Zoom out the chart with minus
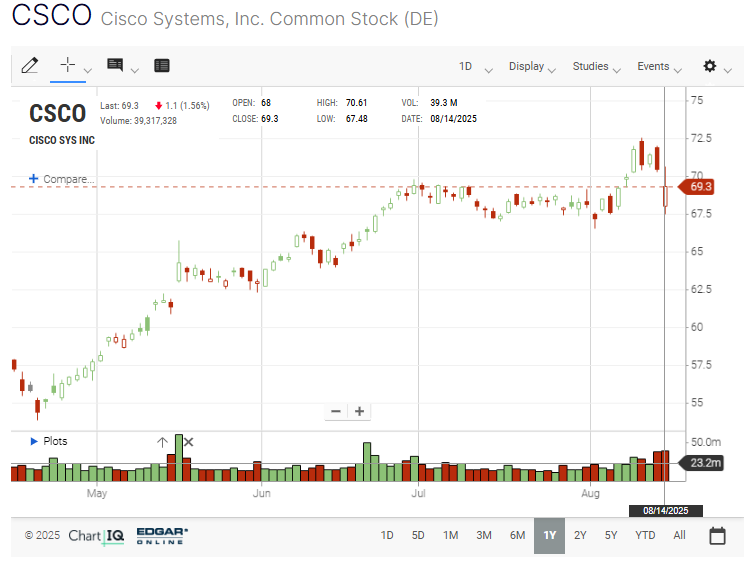This screenshot has height=566, width=751. 336,411
